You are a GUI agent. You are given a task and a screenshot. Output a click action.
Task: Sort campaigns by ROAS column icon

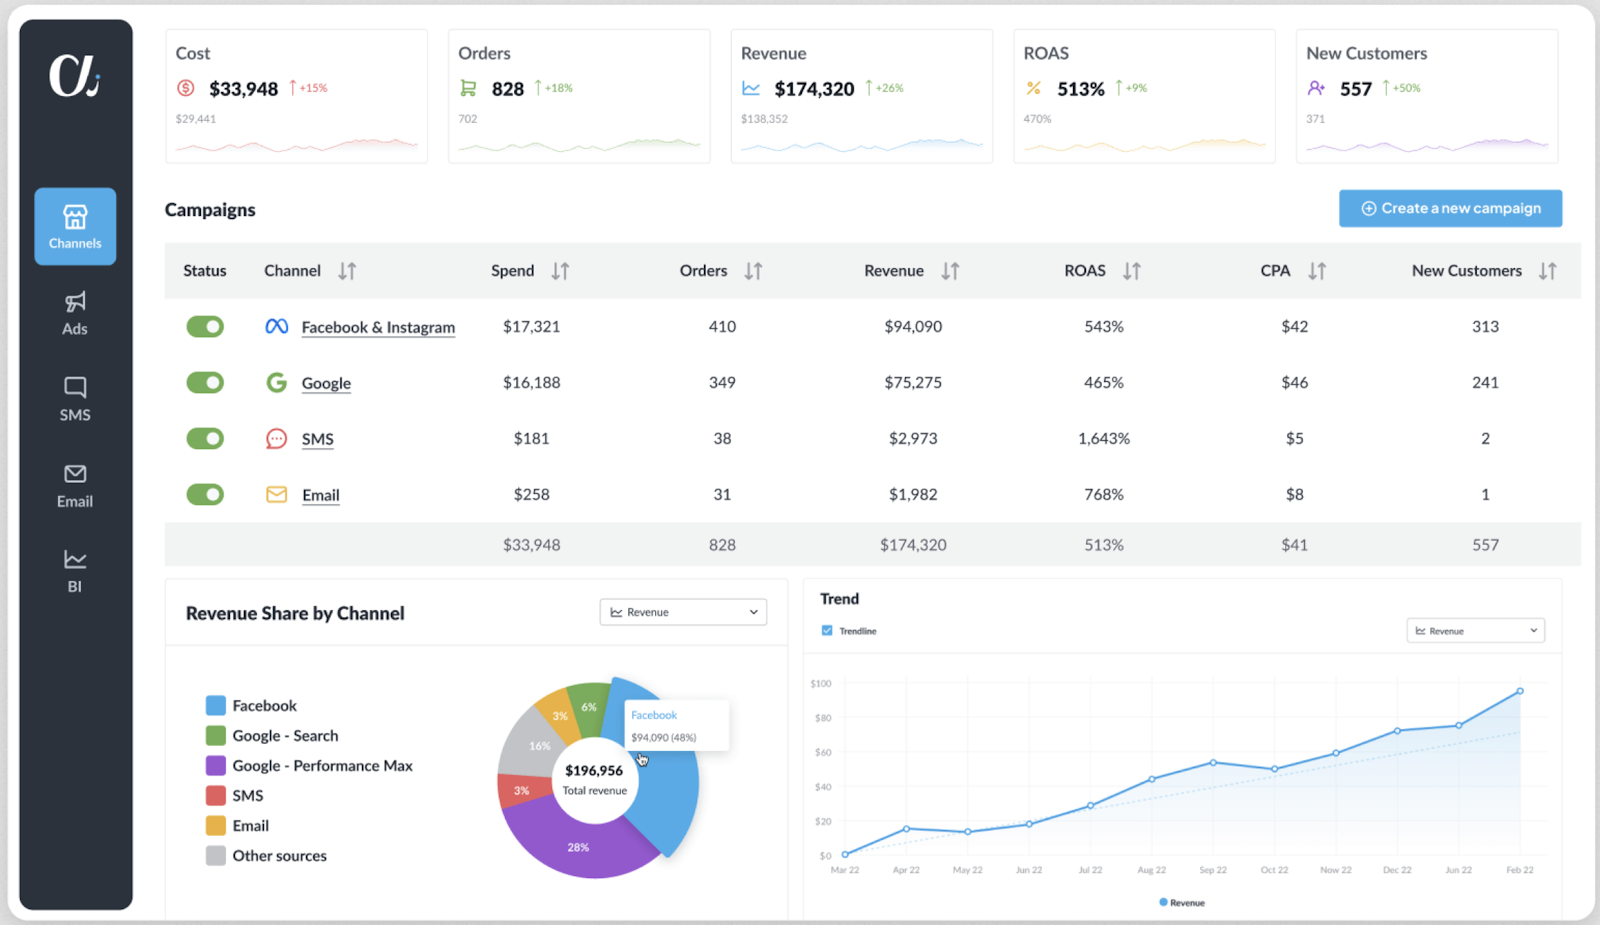pos(1131,271)
